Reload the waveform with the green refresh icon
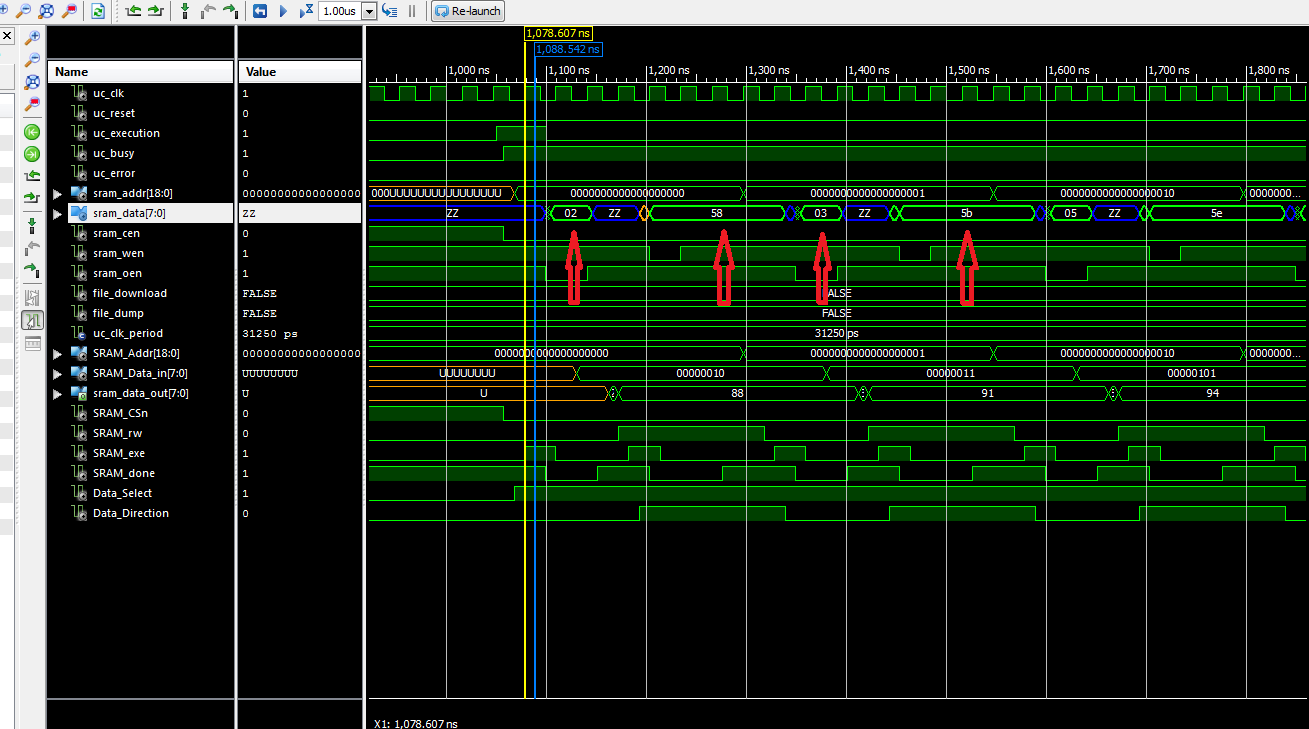The height and width of the screenshot is (729, 1309). pyautogui.click(x=97, y=11)
